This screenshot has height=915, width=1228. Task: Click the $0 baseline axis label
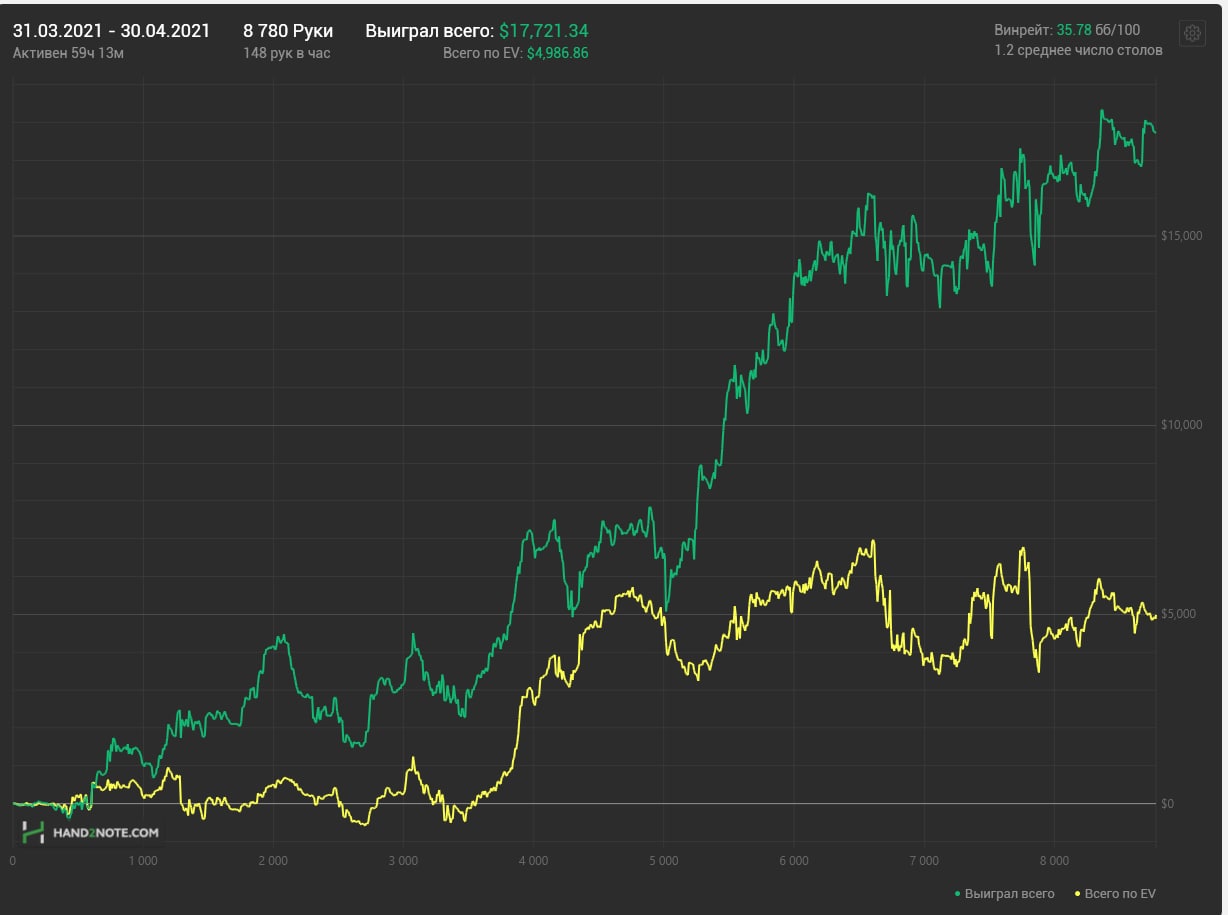click(1166, 804)
